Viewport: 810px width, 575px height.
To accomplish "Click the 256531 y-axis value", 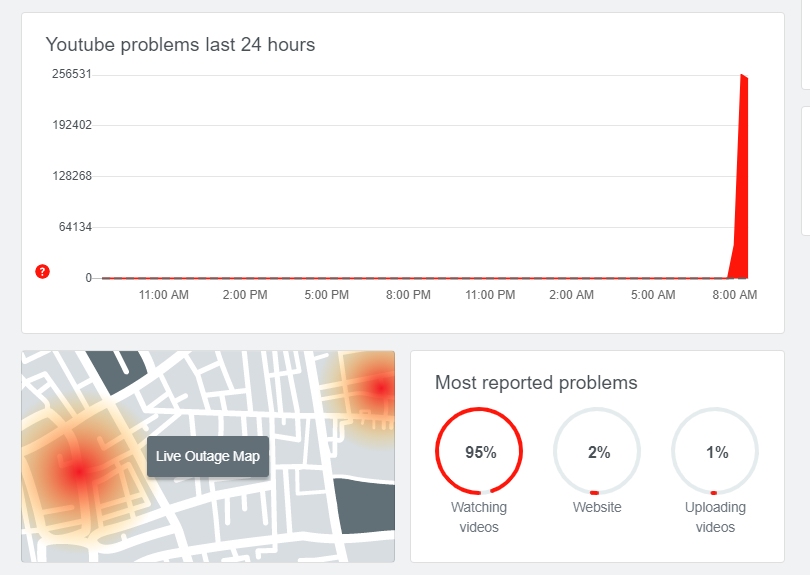I will pos(72,74).
